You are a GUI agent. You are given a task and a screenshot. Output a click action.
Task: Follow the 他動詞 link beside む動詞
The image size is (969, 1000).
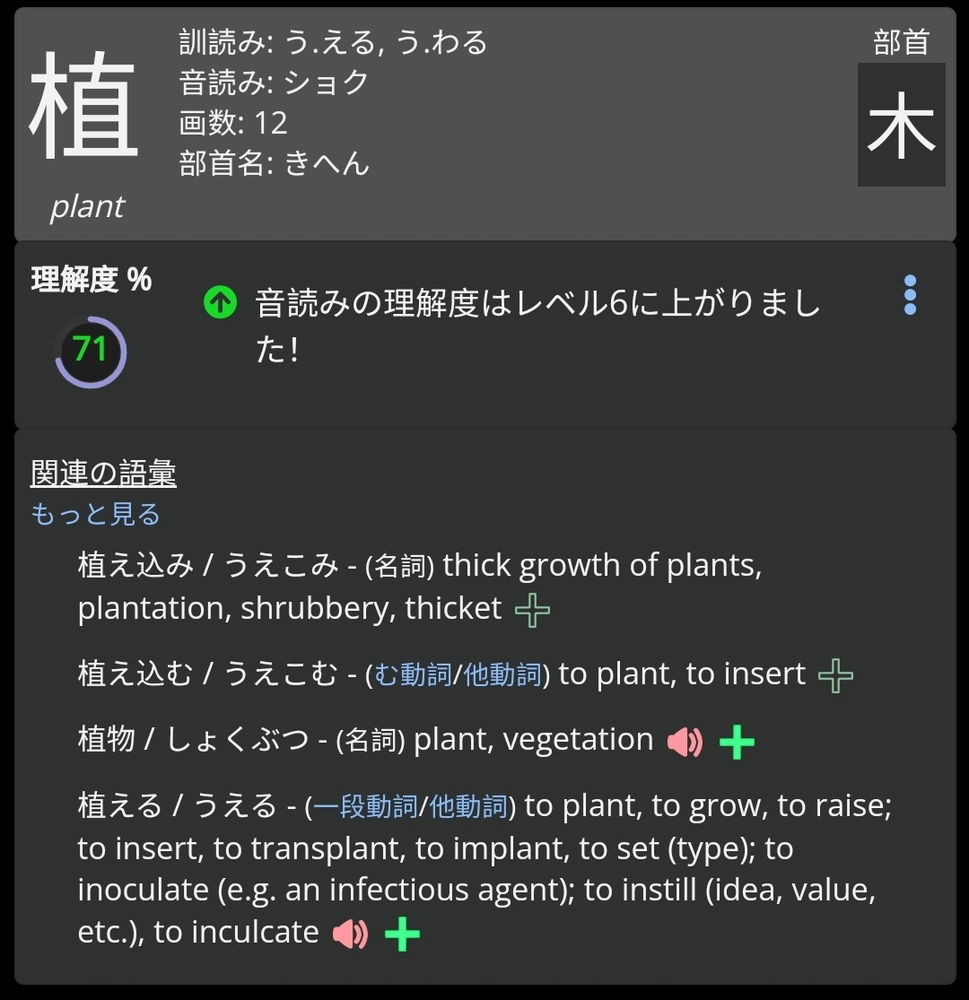pyautogui.click(x=502, y=675)
